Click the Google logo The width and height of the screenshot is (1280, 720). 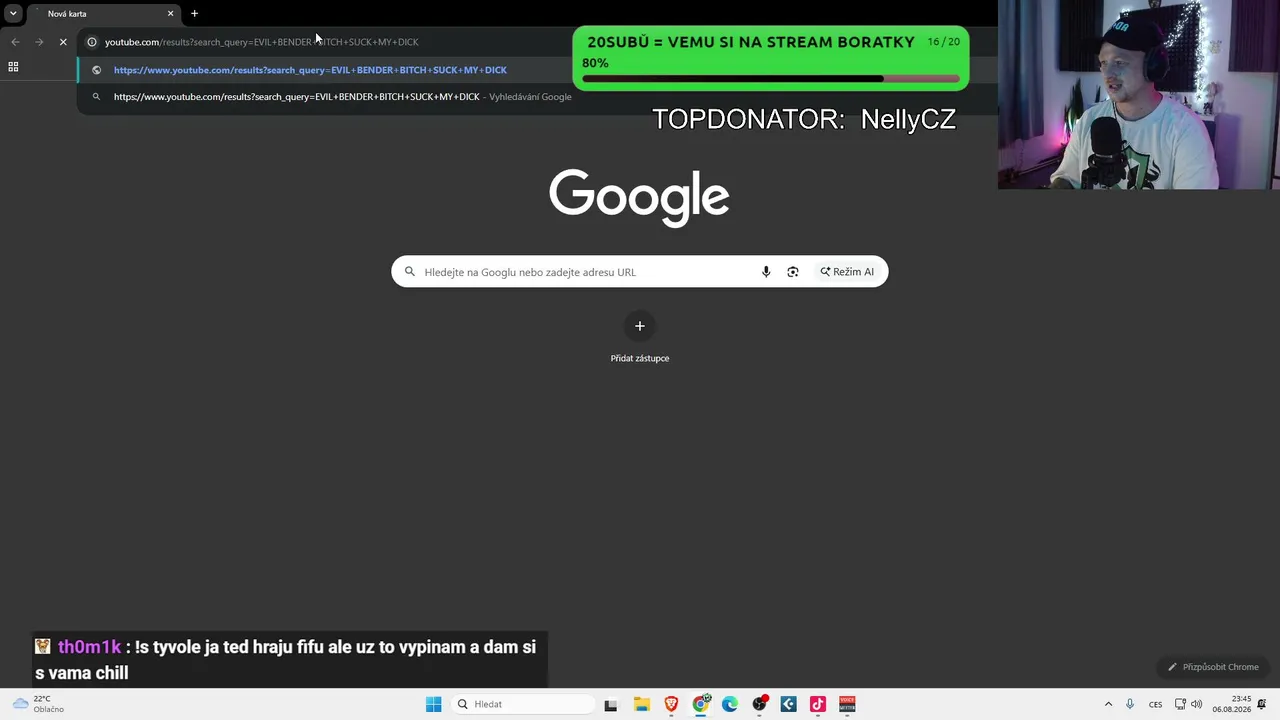(639, 197)
